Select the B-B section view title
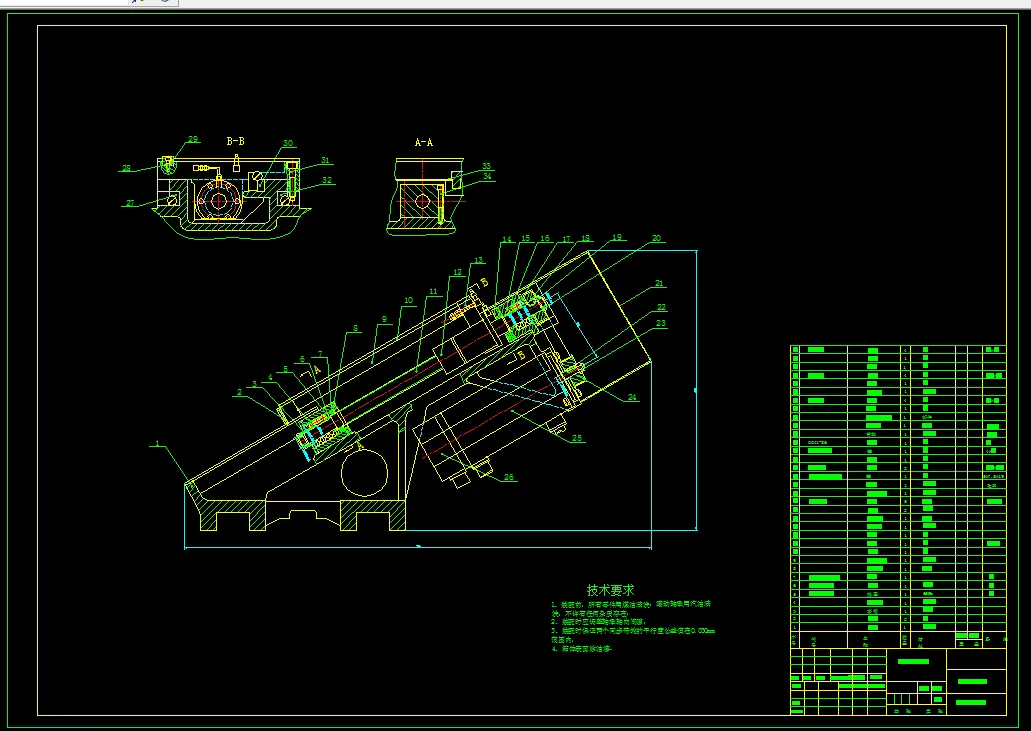1031x731 pixels. (235, 141)
